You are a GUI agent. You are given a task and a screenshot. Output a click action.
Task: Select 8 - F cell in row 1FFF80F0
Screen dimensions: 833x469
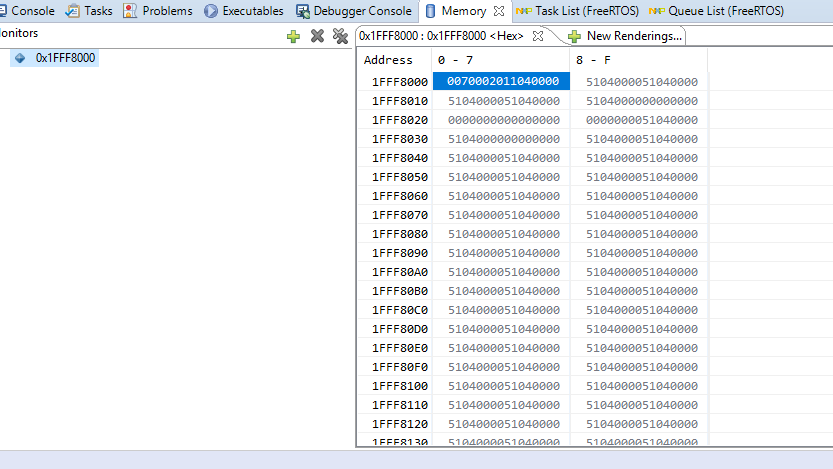[x=641, y=367]
